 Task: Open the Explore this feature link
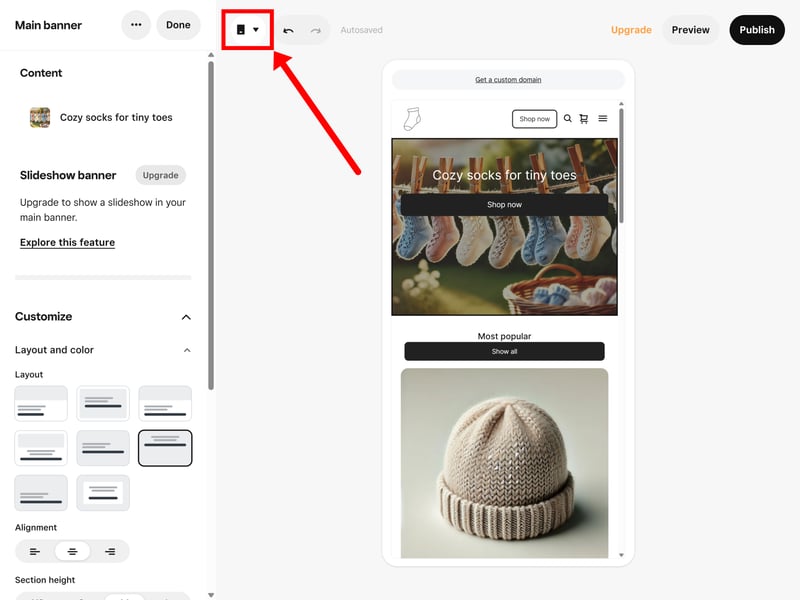(x=67, y=242)
